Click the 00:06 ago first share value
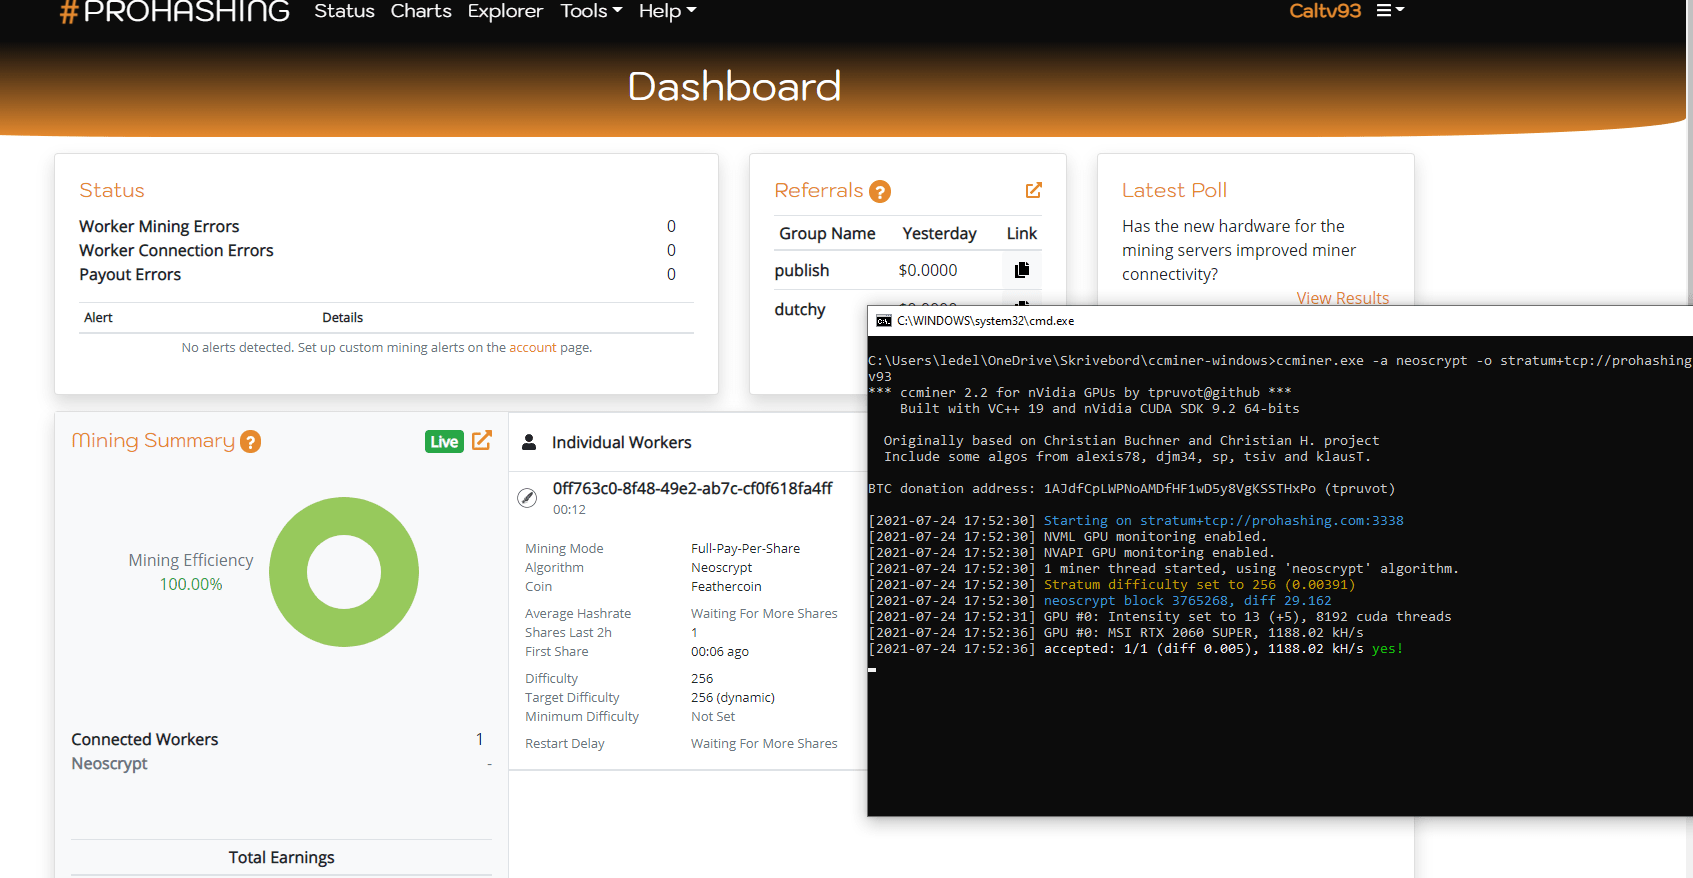The height and width of the screenshot is (878, 1693). tap(720, 652)
